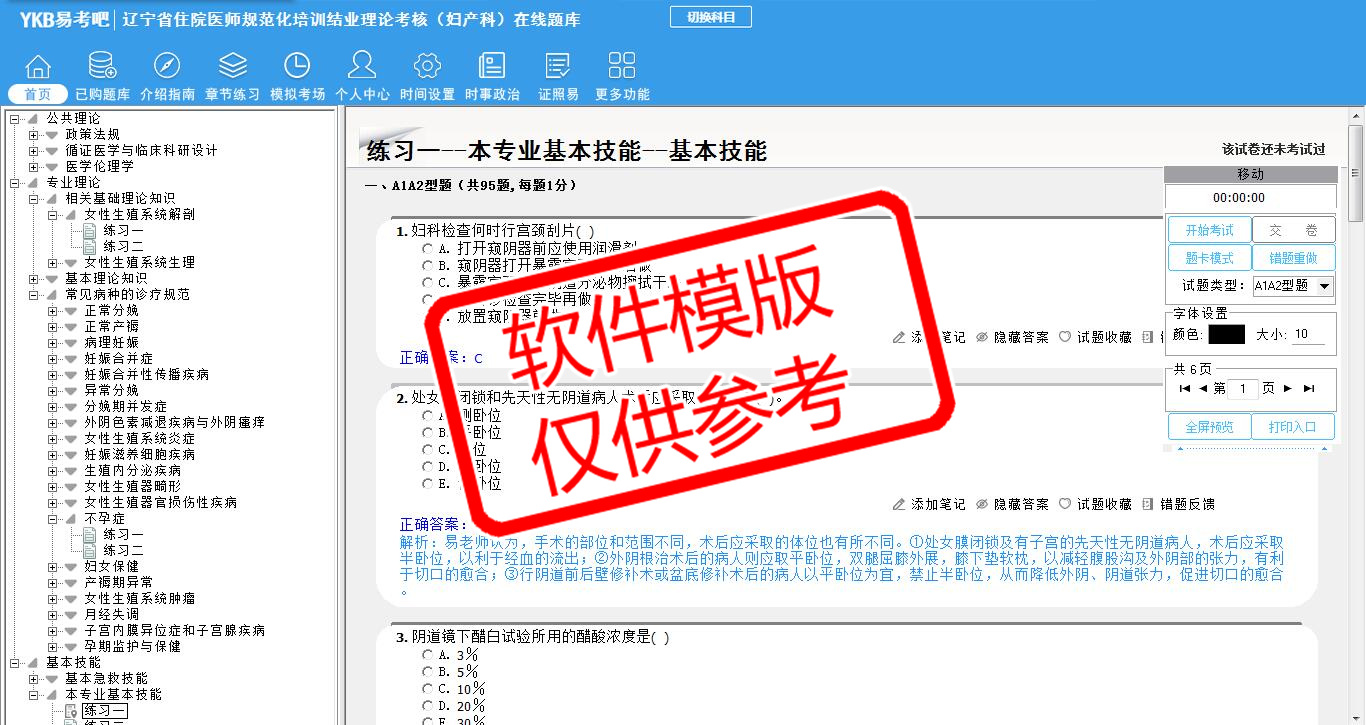This screenshot has width=1366, height=725.
Task: Collapse the 公共理论 tree node
Action: coord(15,119)
